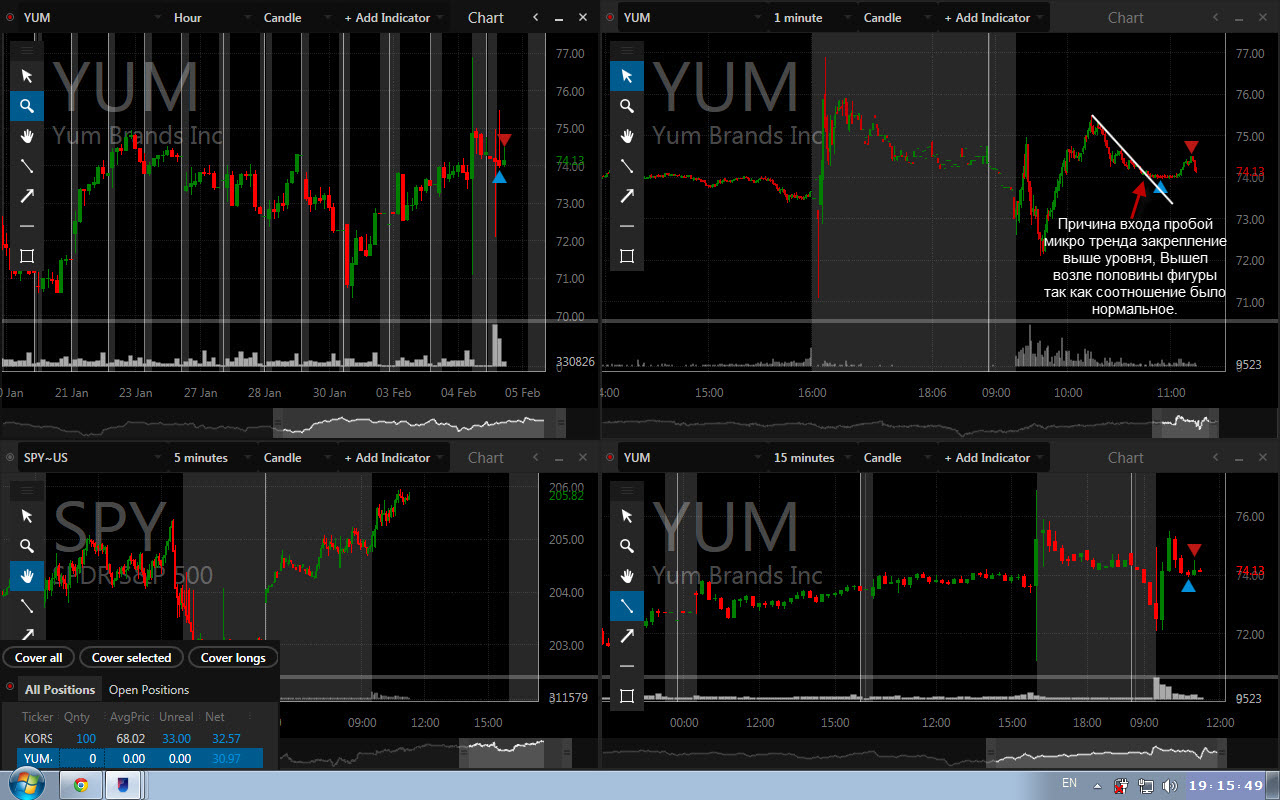Click the Cover all button
The width and height of the screenshot is (1280, 800).
[x=38, y=657]
